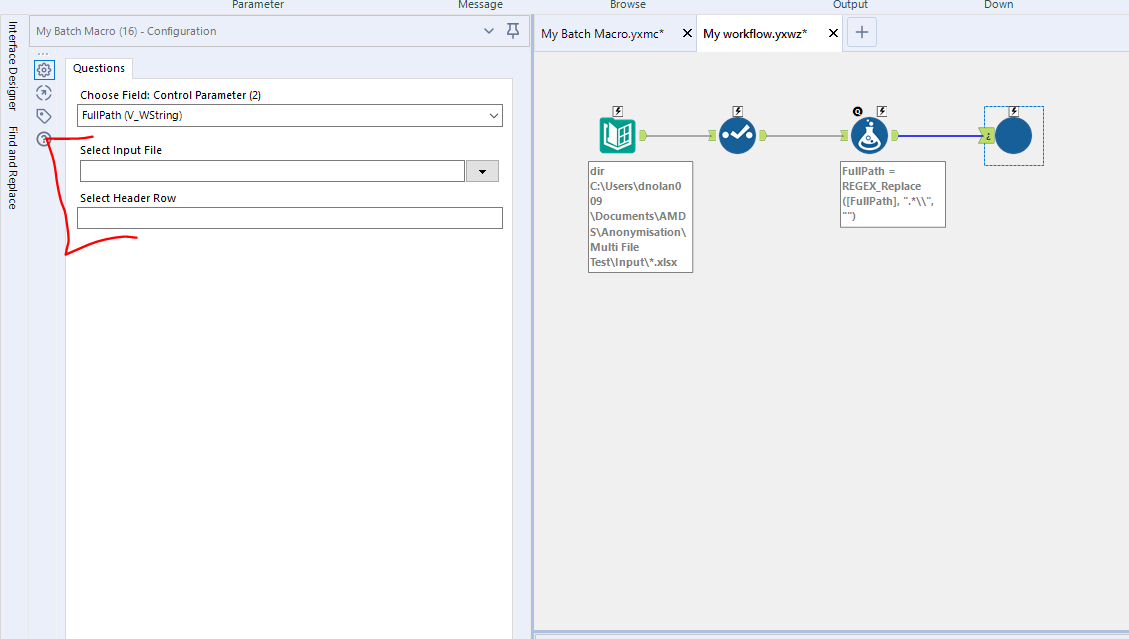Click the plus button to add a workflow
The width and height of the screenshot is (1129, 639).
click(861, 32)
